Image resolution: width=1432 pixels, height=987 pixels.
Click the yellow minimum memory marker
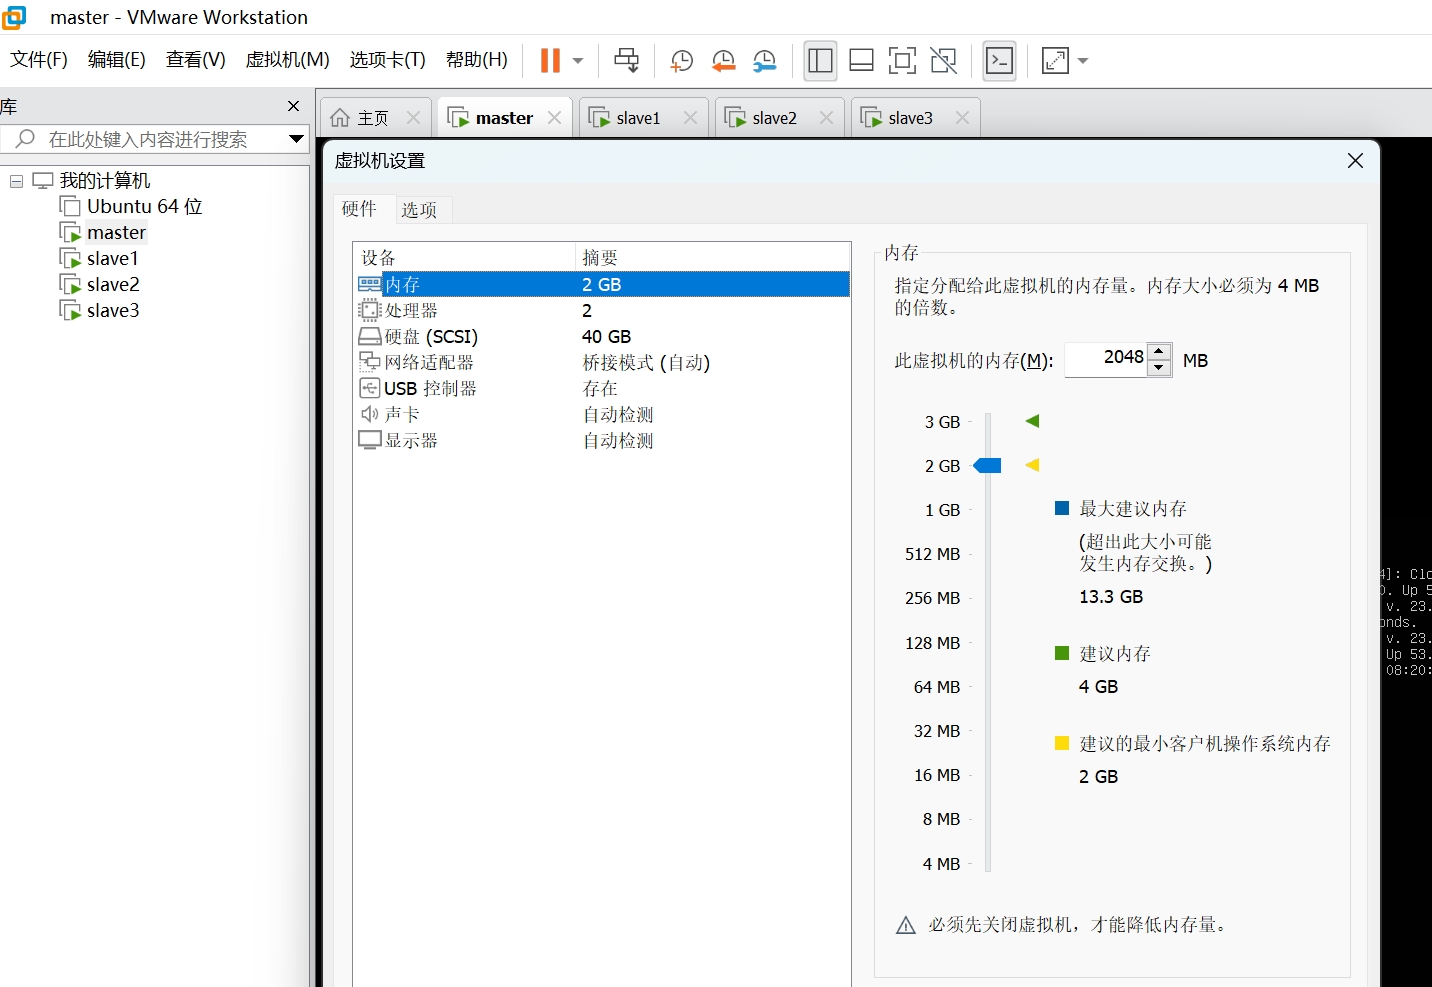coord(1033,465)
